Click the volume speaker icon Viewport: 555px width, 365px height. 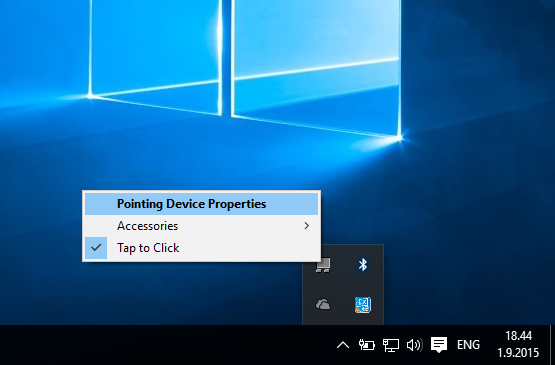(414, 345)
